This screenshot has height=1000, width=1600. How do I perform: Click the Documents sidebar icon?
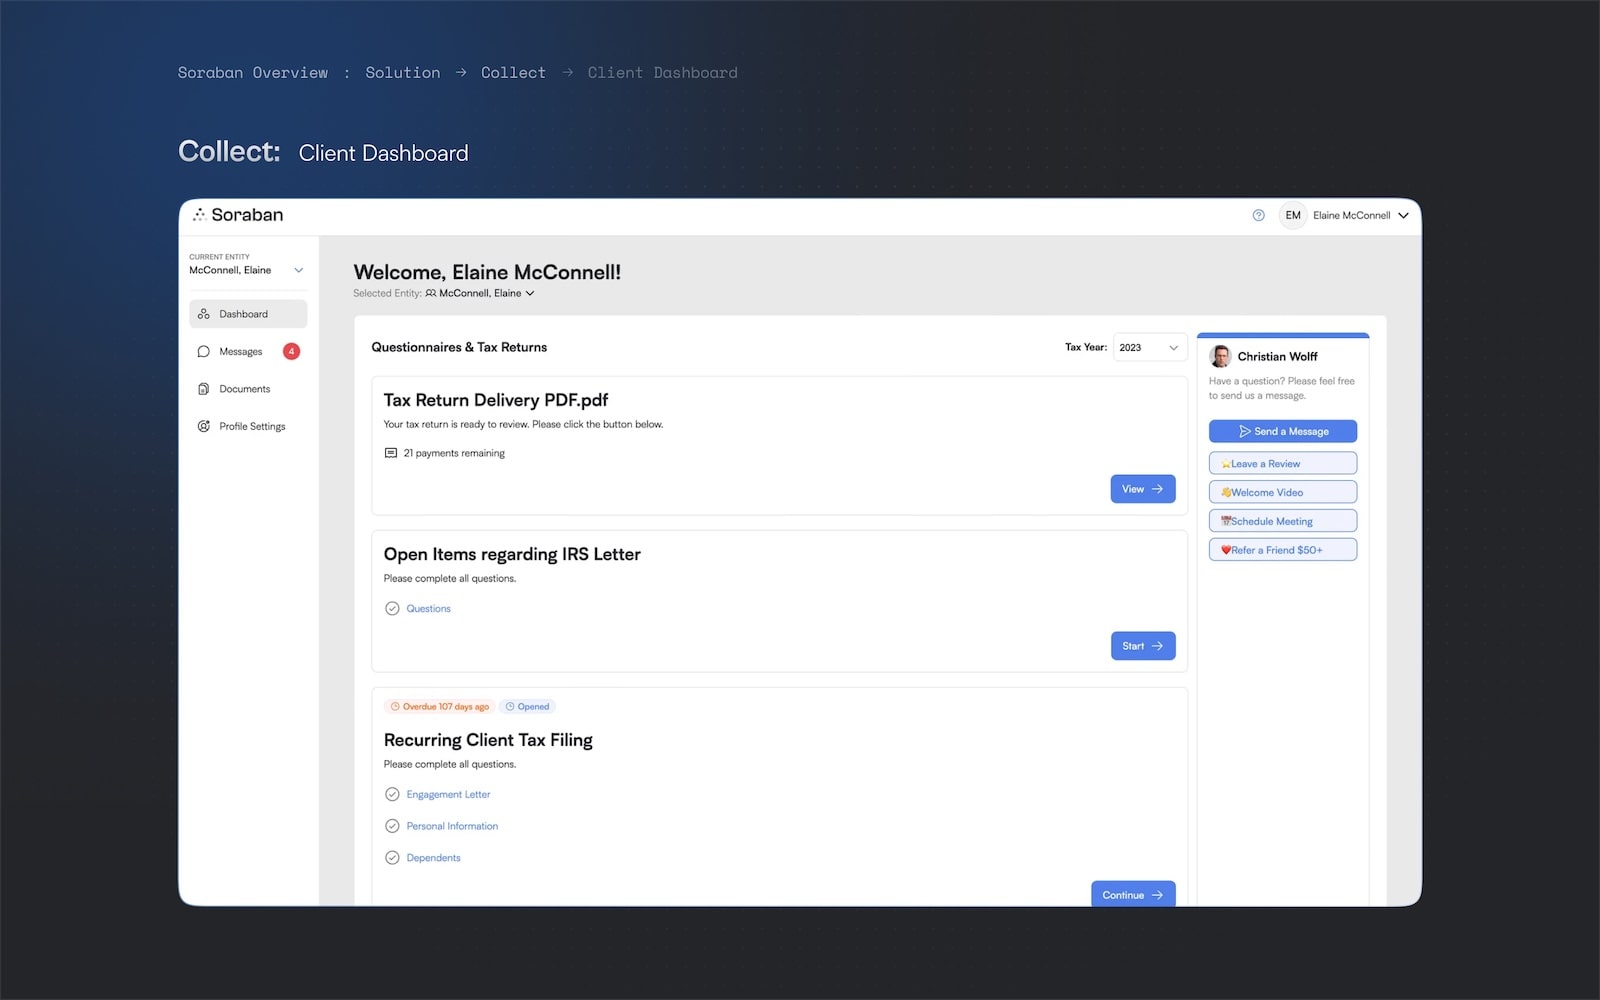(204, 389)
